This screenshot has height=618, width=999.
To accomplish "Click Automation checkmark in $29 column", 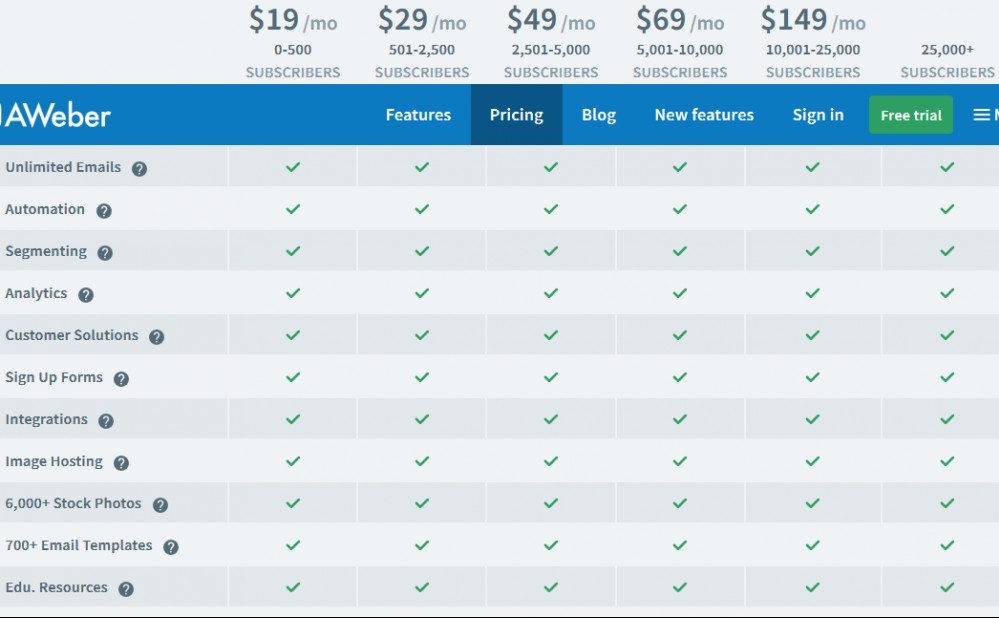I will tap(422, 209).
